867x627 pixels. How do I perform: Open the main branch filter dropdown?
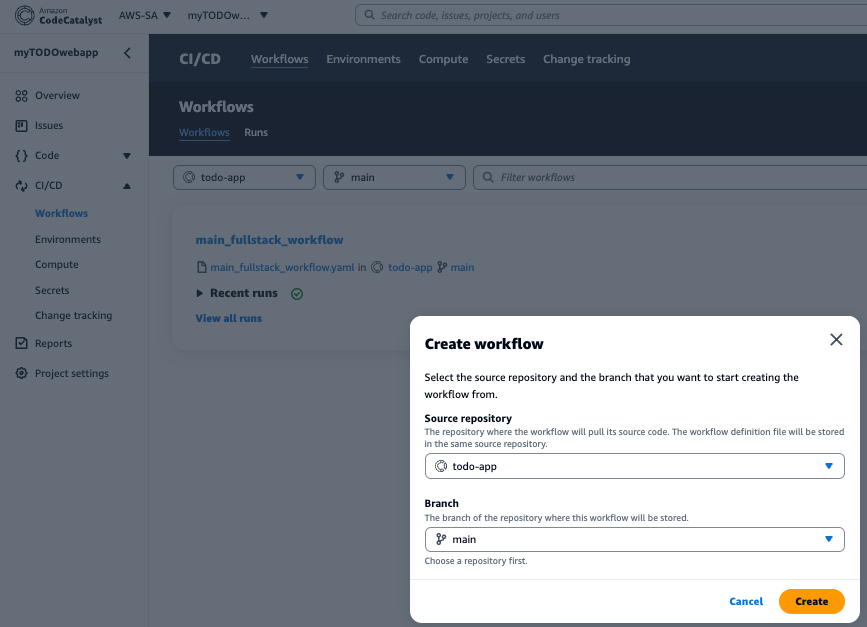(x=394, y=177)
